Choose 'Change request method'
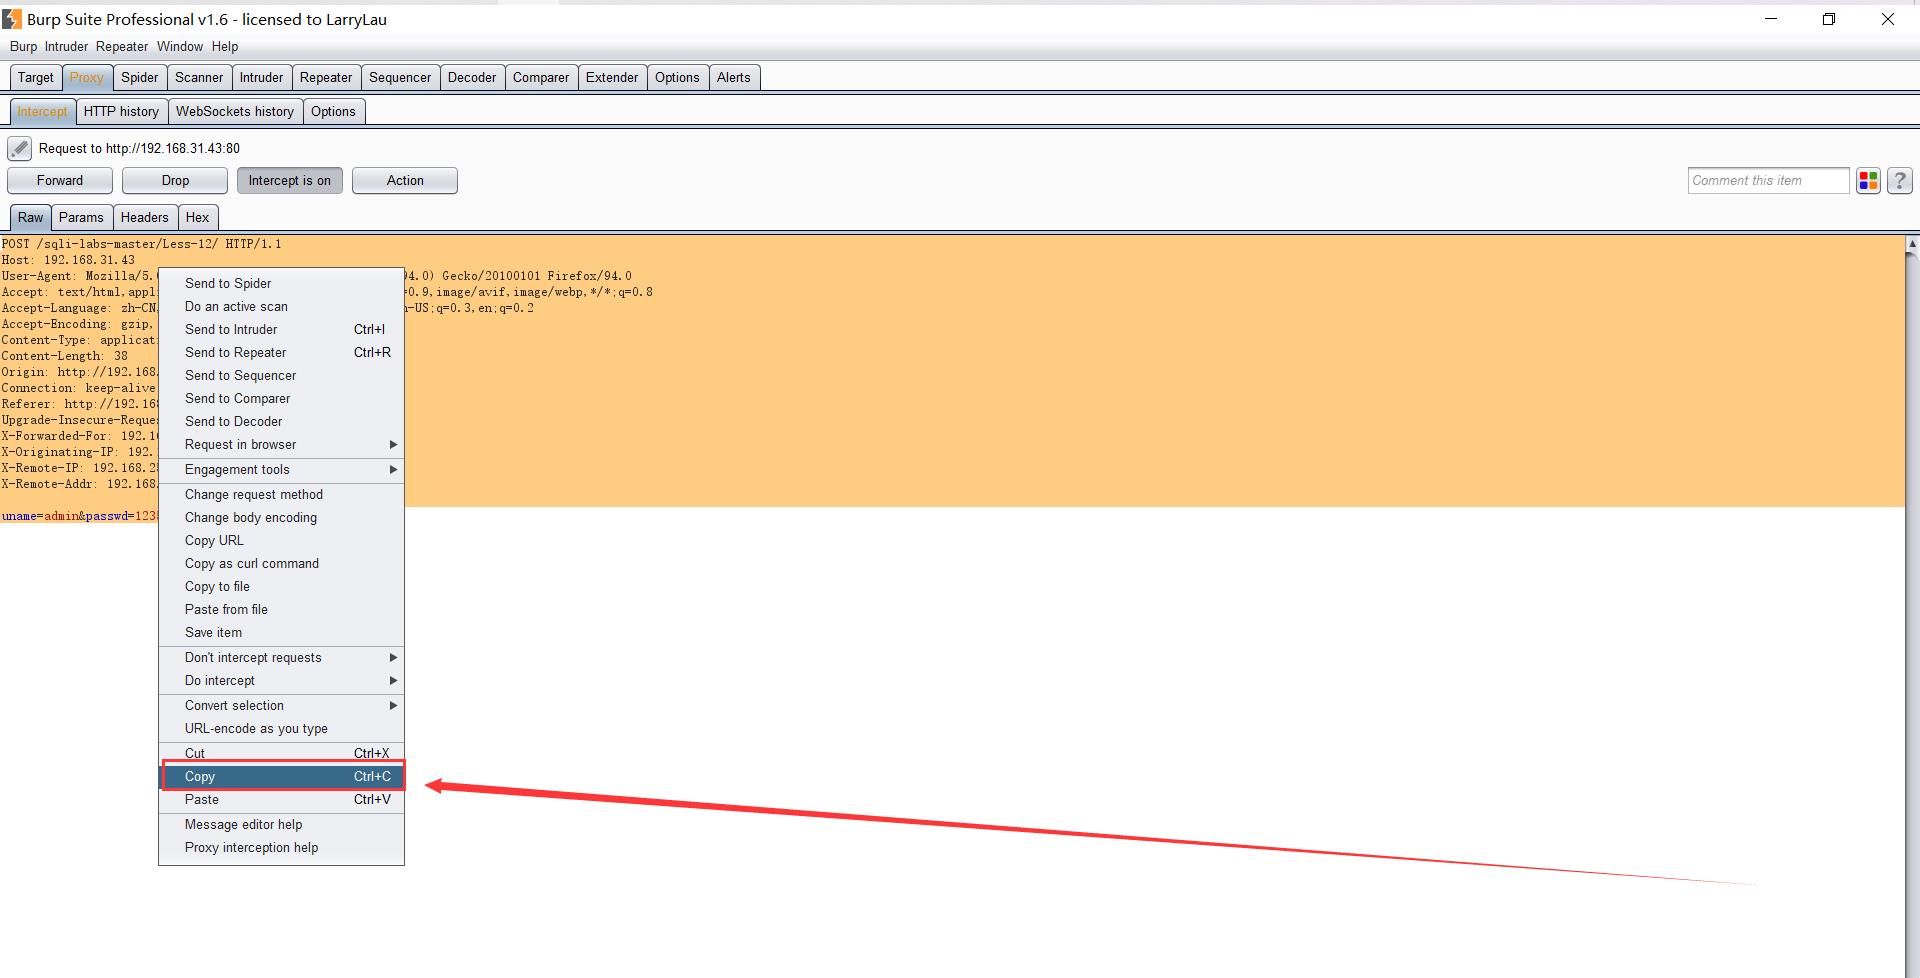This screenshot has width=1920, height=978. (281, 495)
